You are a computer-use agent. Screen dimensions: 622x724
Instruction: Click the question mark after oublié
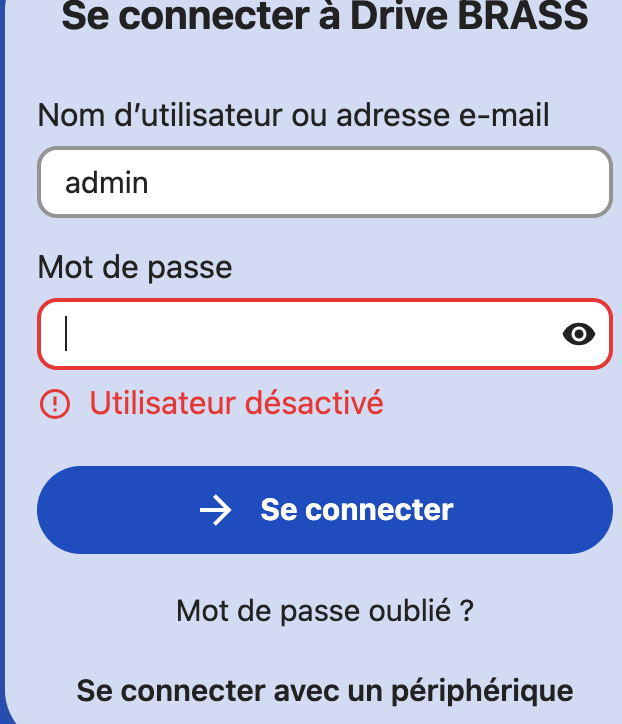pyautogui.click(x=467, y=610)
